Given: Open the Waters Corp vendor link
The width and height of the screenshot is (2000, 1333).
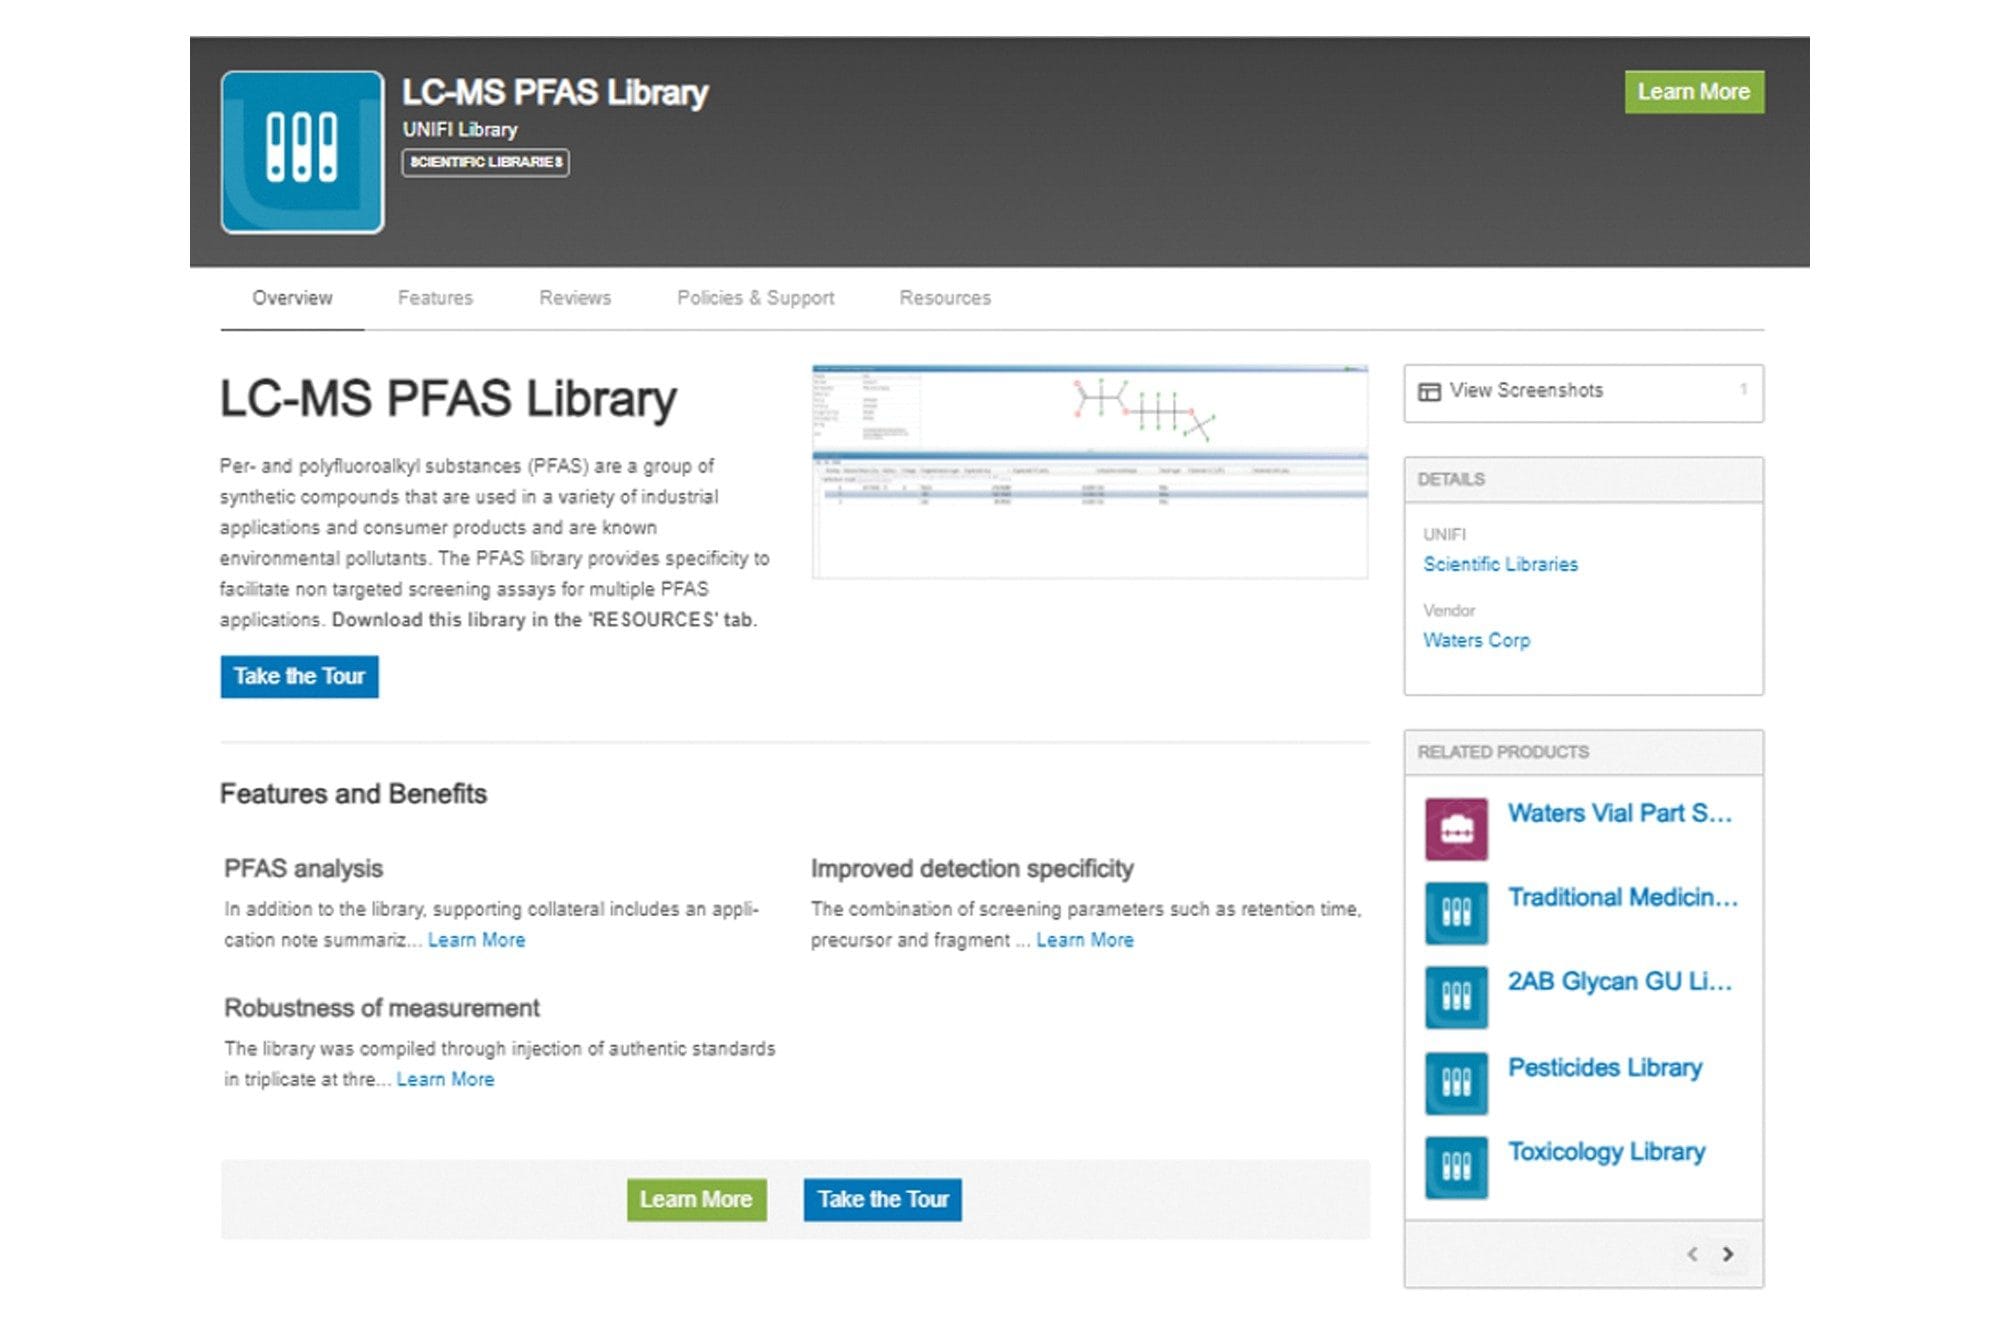Looking at the screenshot, I should pyautogui.click(x=1476, y=640).
